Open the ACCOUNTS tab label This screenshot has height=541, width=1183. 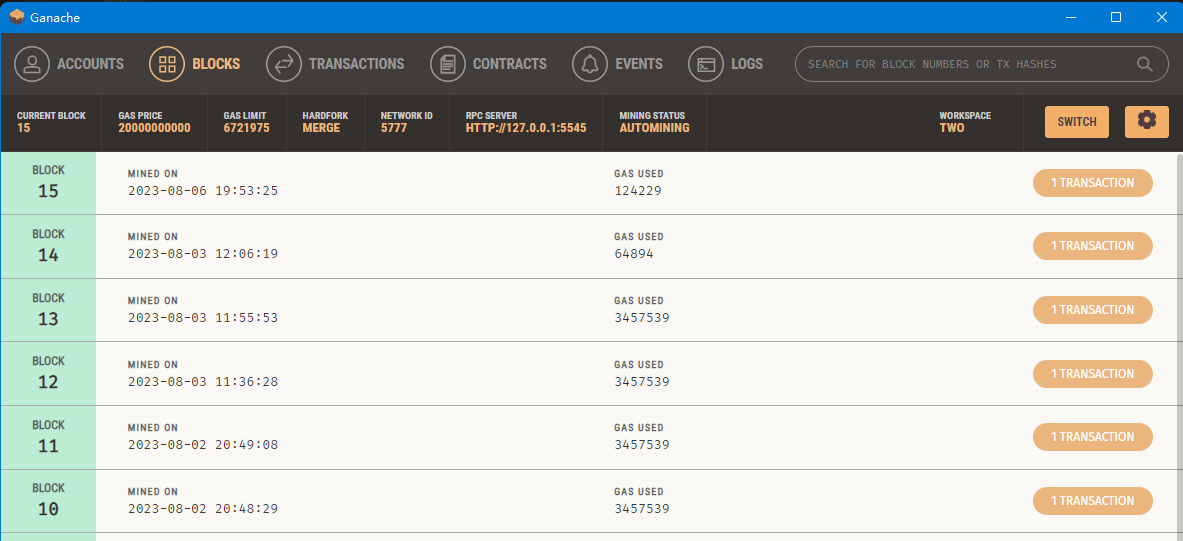pos(91,64)
